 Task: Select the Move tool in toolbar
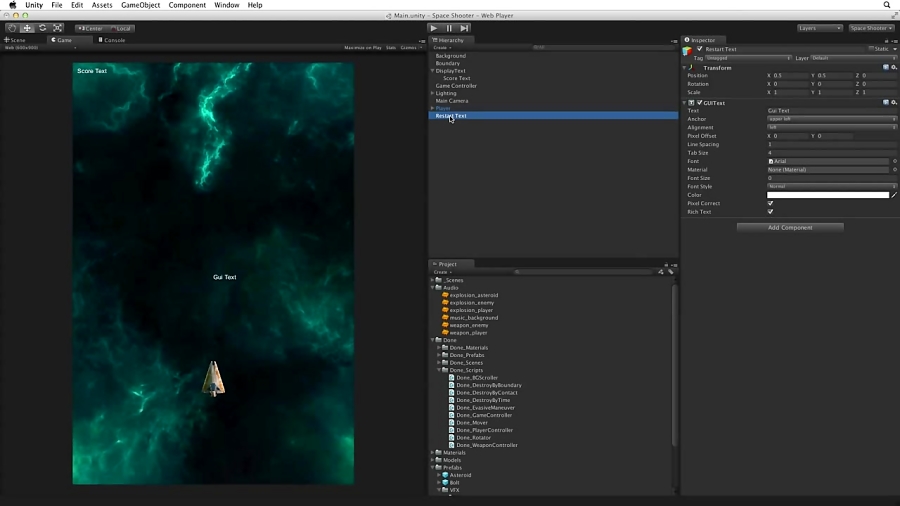tap(27, 28)
